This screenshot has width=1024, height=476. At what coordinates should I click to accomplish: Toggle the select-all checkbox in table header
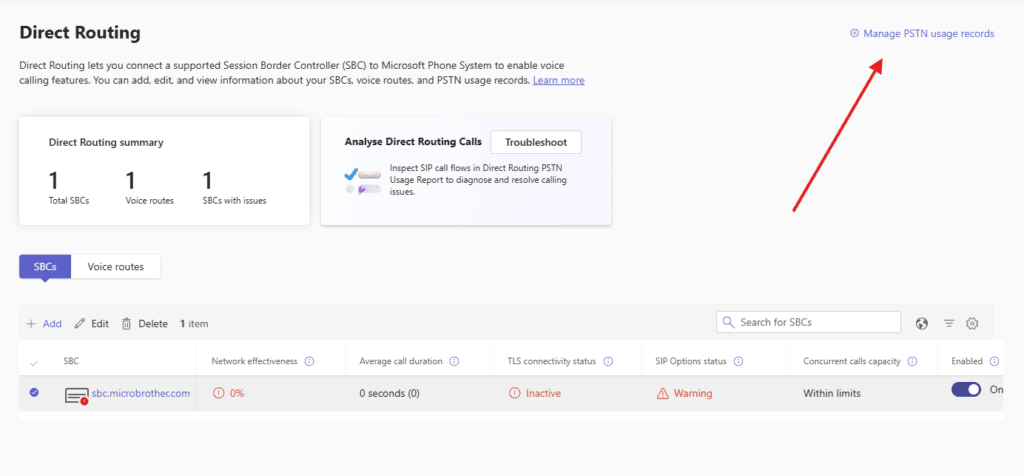click(x=34, y=362)
